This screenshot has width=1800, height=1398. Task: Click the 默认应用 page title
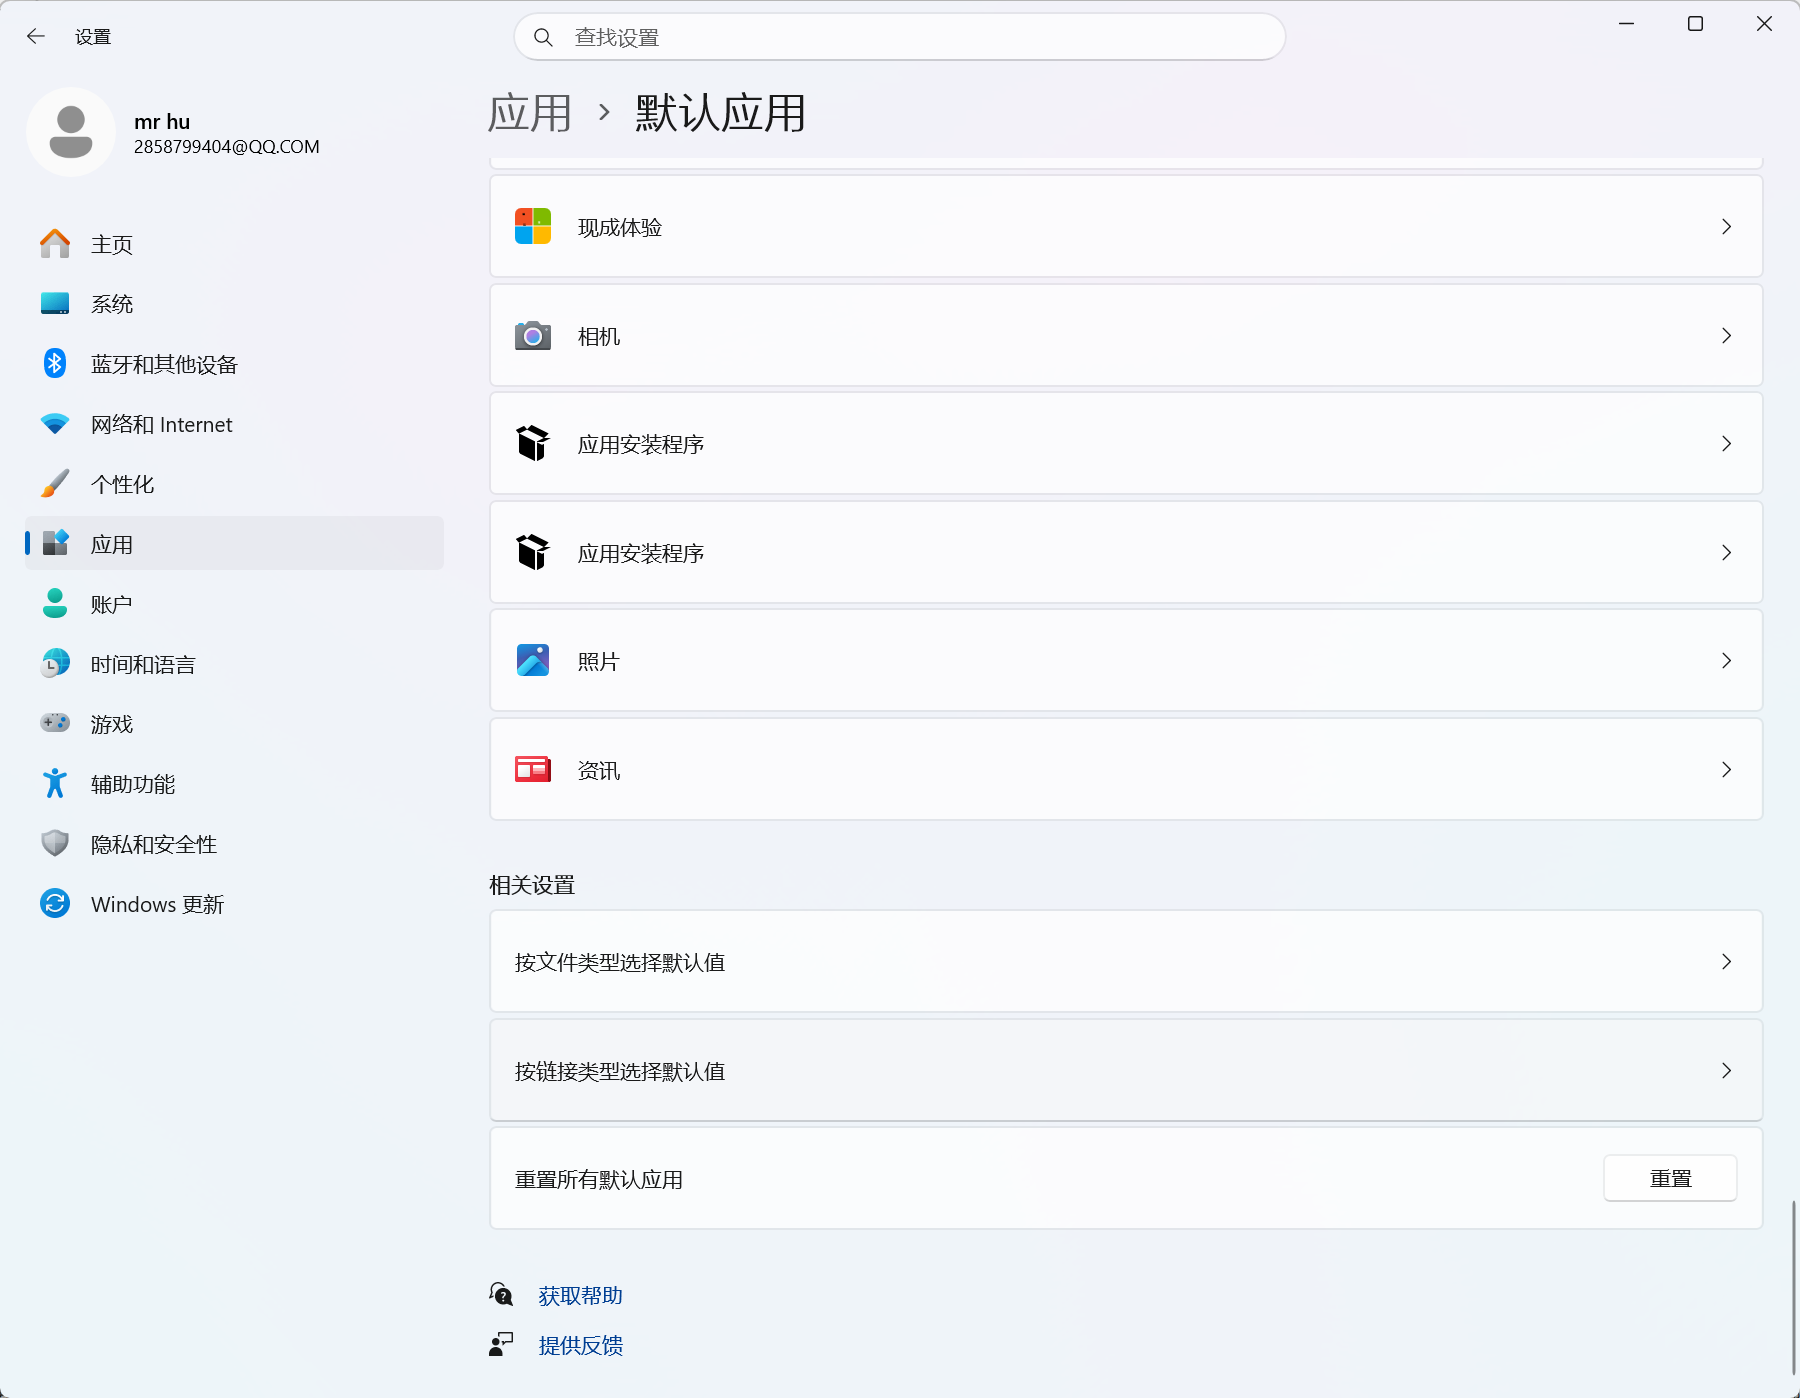click(x=721, y=113)
